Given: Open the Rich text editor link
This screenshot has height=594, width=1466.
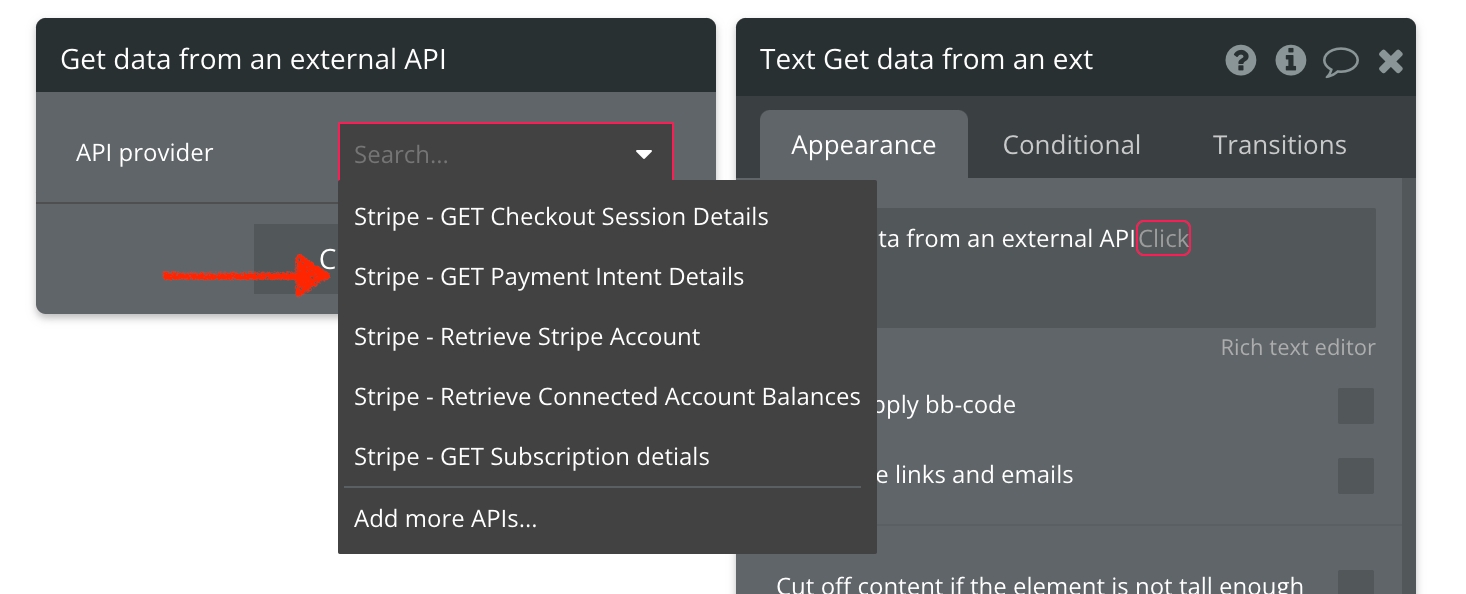Looking at the screenshot, I should point(1297,348).
